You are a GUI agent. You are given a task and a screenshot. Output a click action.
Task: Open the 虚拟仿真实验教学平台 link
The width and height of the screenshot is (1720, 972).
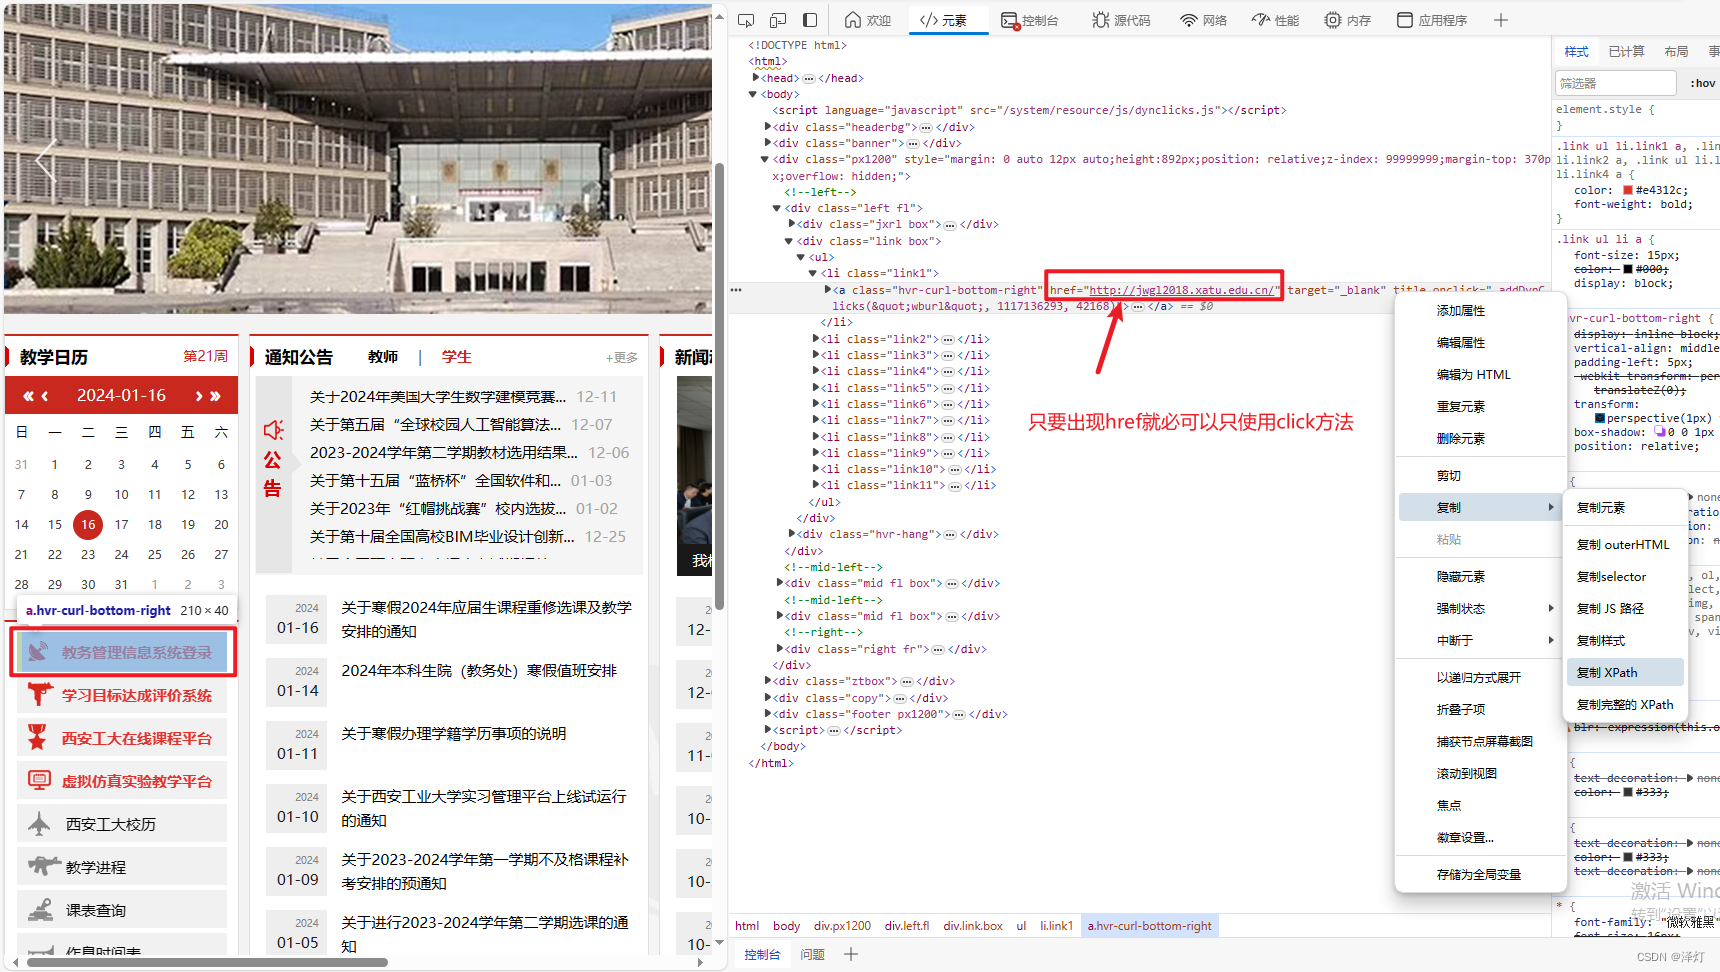click(x=122, y=781)
